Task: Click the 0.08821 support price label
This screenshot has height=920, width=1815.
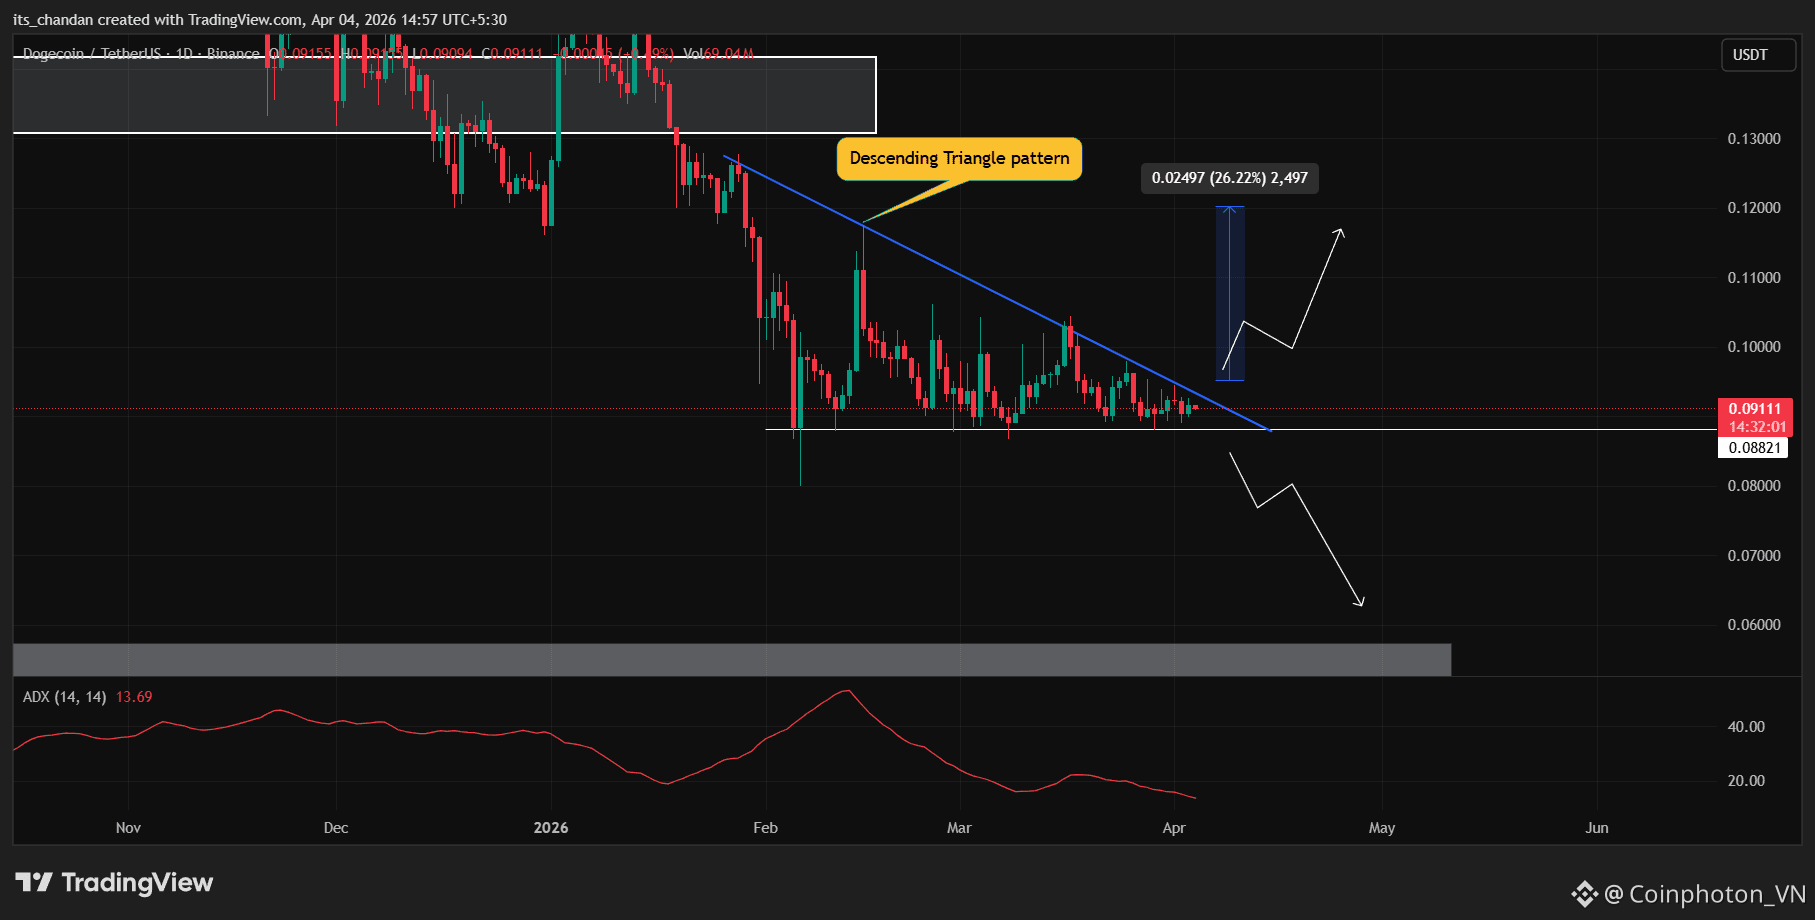Action: point(1755,447)
